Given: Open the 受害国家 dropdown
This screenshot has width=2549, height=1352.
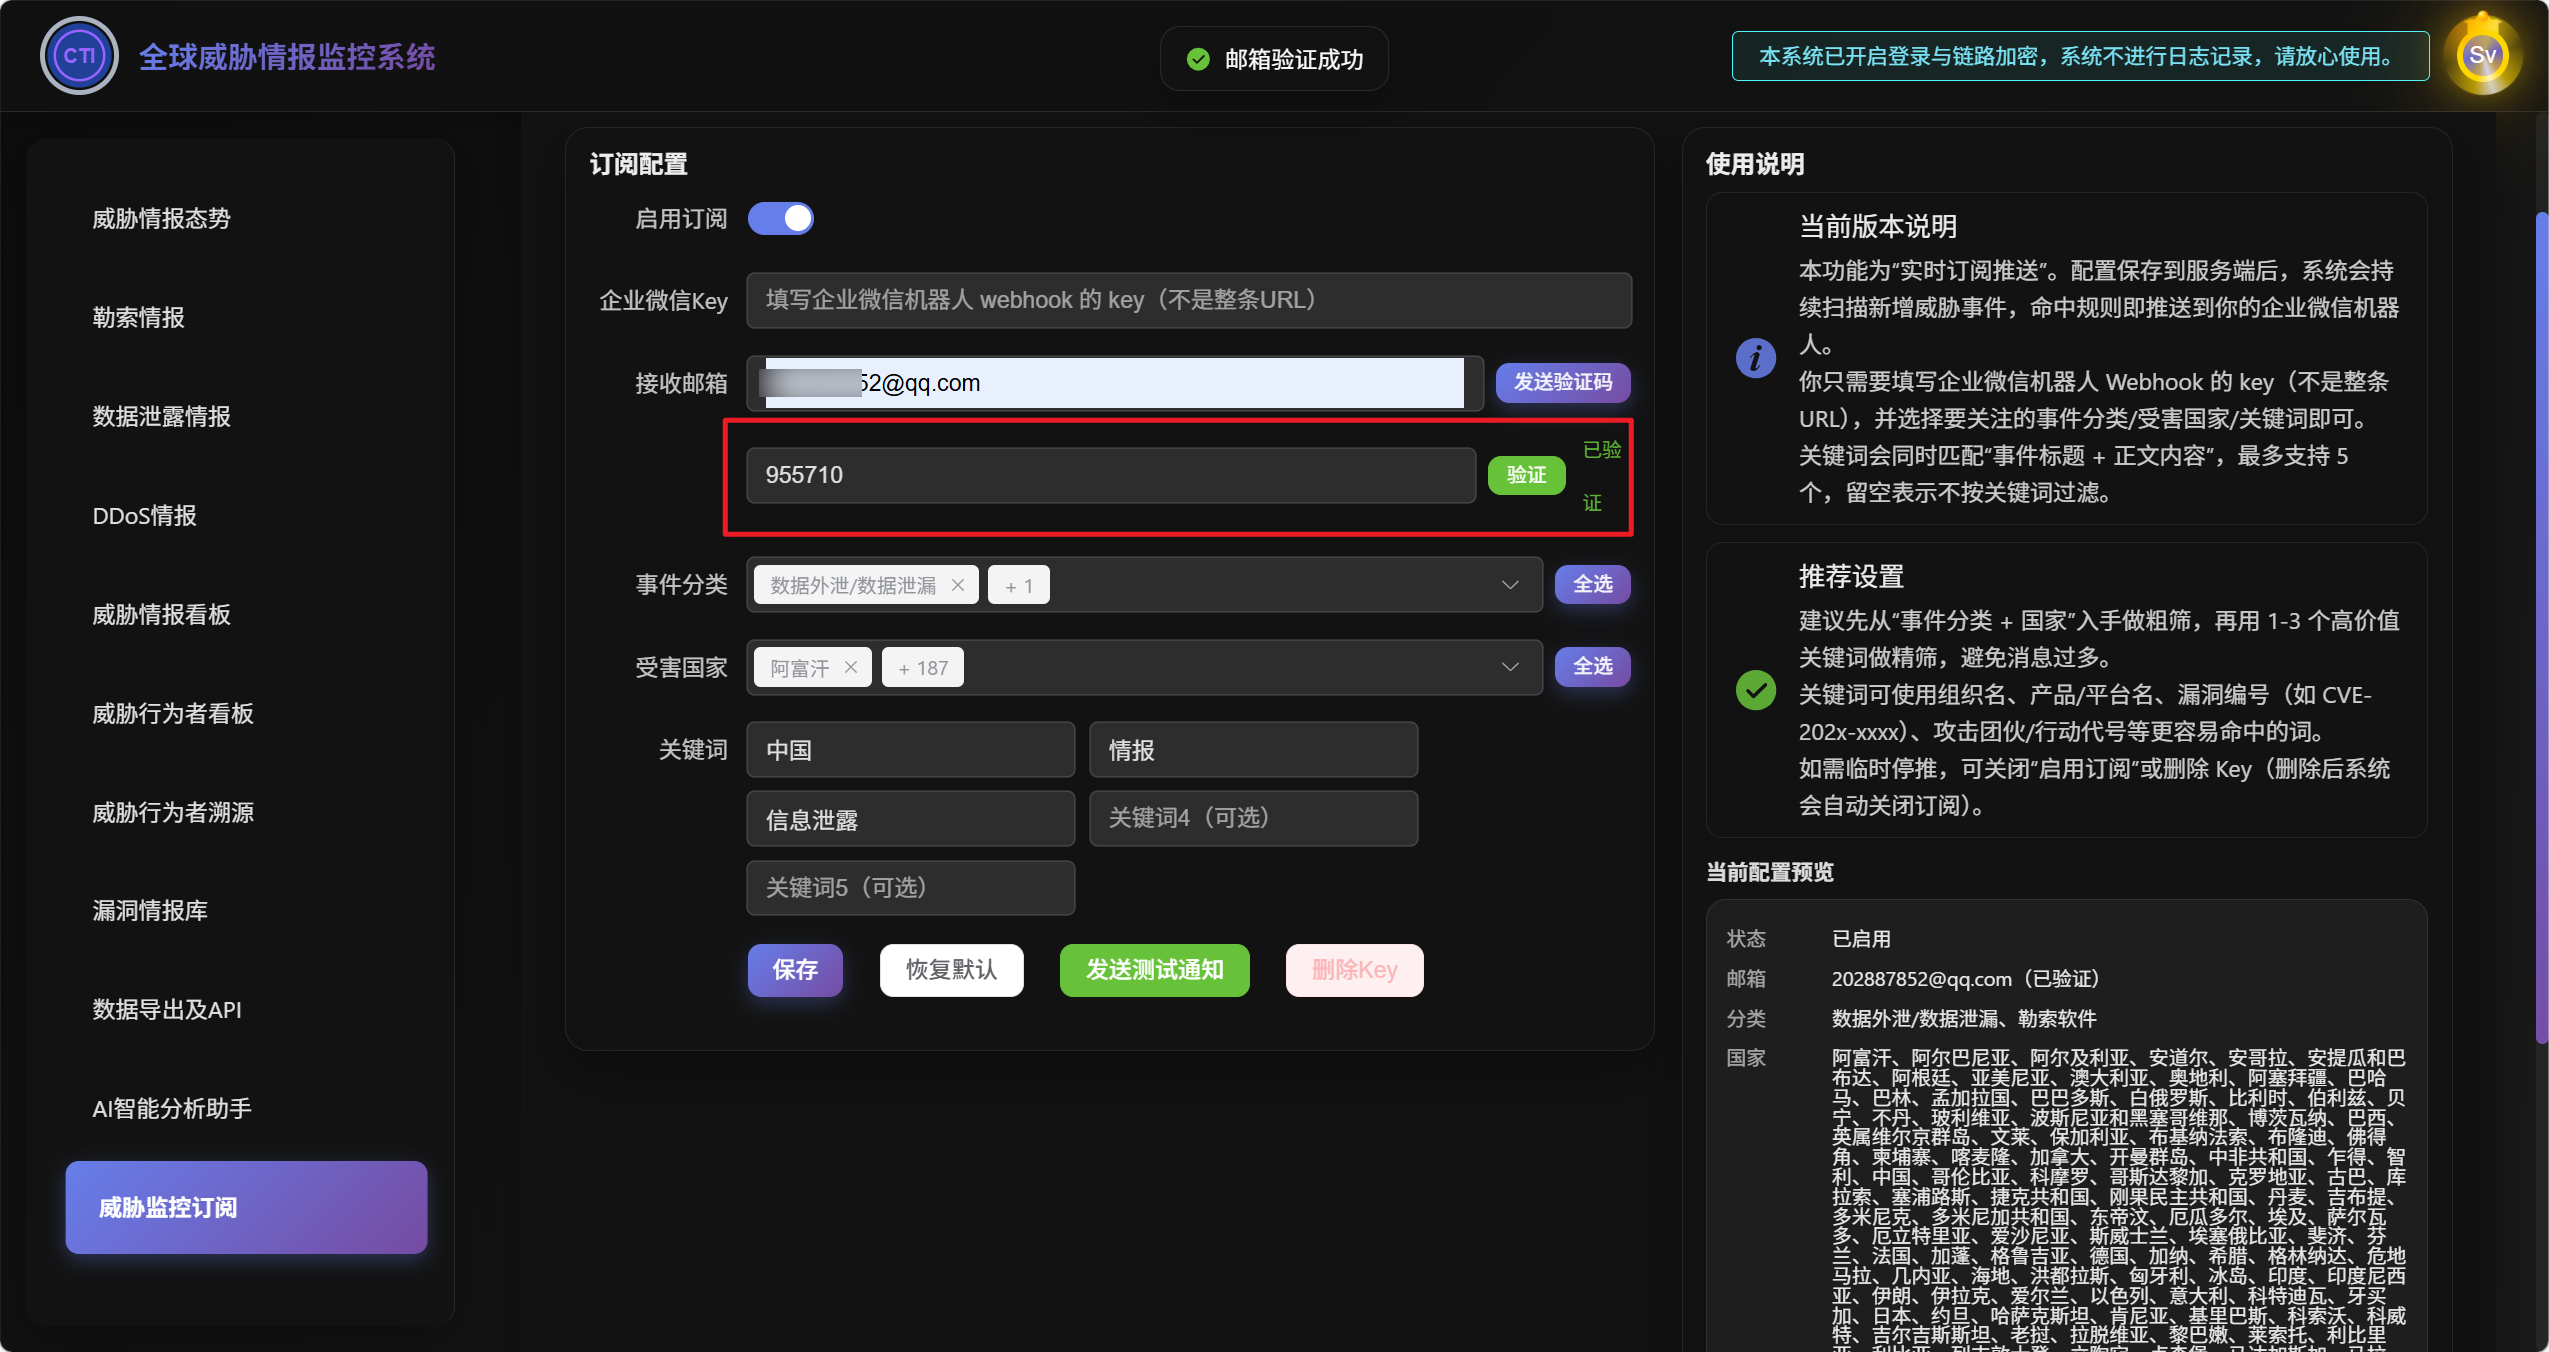Looking at the screenshot, I should 1508,667.
